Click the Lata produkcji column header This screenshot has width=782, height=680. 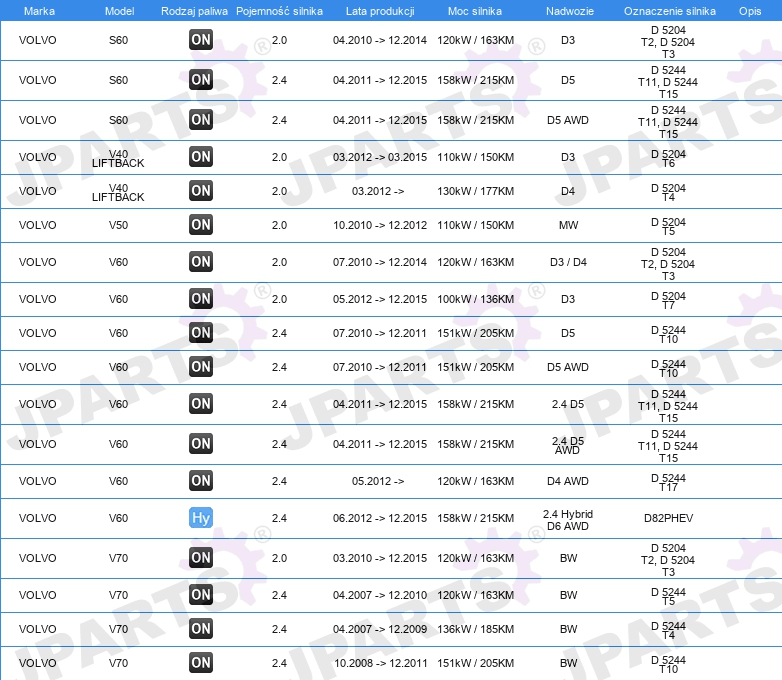click(x=380, y=11)
